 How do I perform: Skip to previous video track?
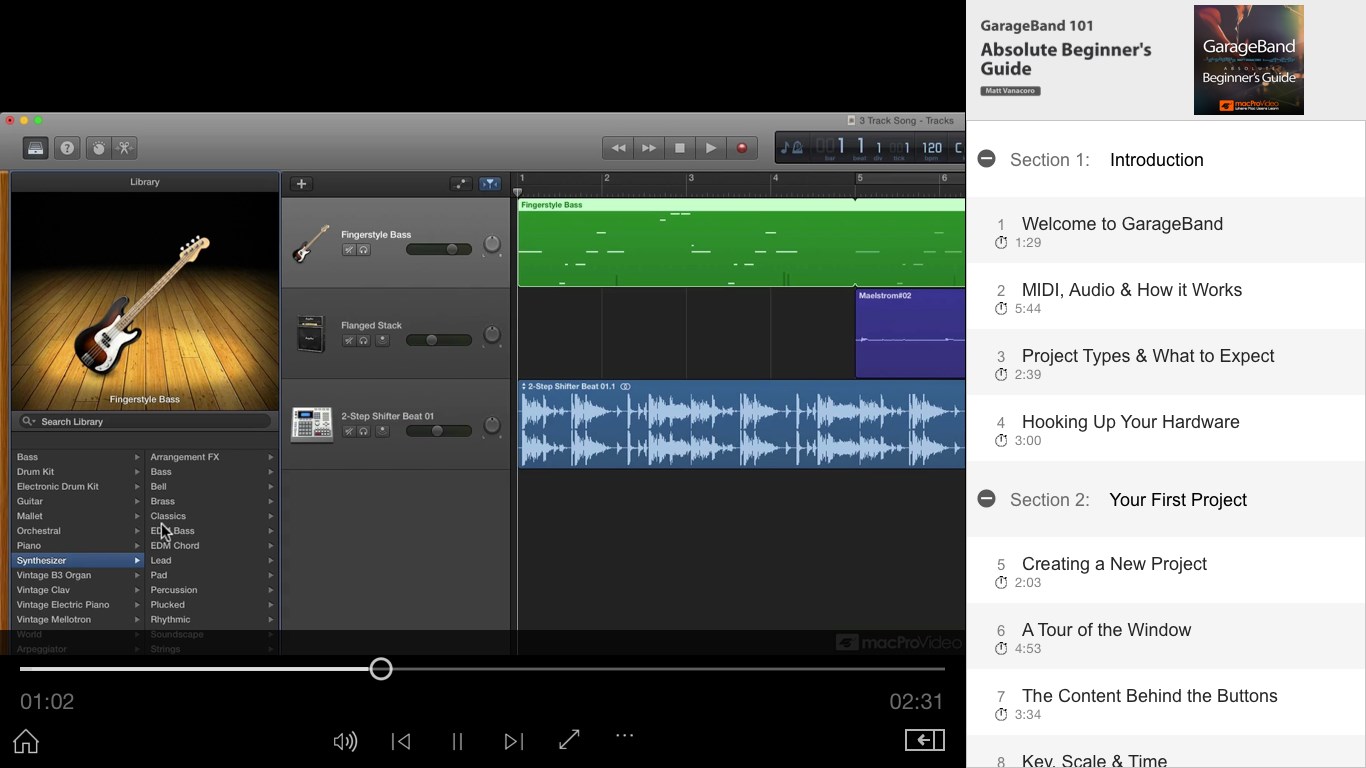tap(401, 741)
